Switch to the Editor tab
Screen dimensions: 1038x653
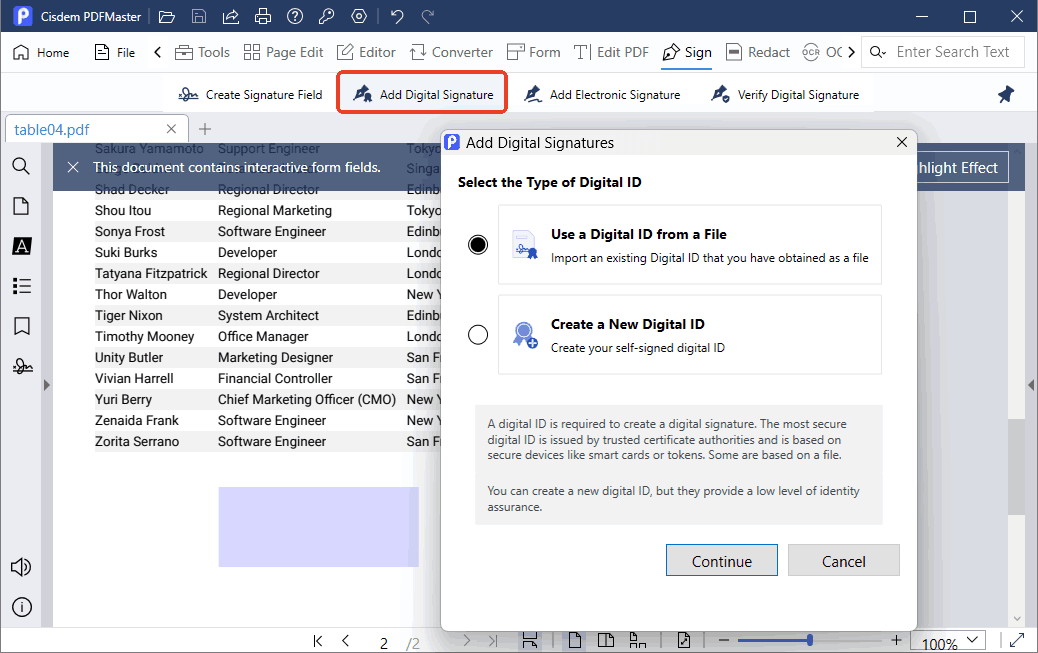coord(366,52)
